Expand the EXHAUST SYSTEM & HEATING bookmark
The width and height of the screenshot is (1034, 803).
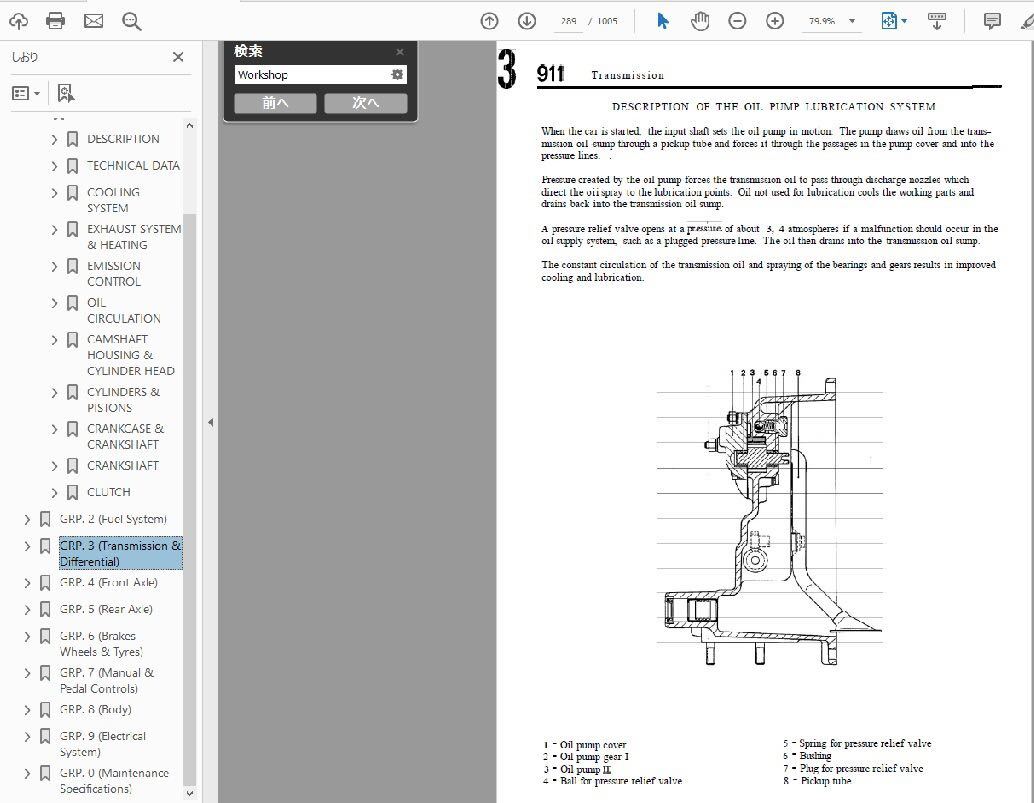click(x=55, y=229)
